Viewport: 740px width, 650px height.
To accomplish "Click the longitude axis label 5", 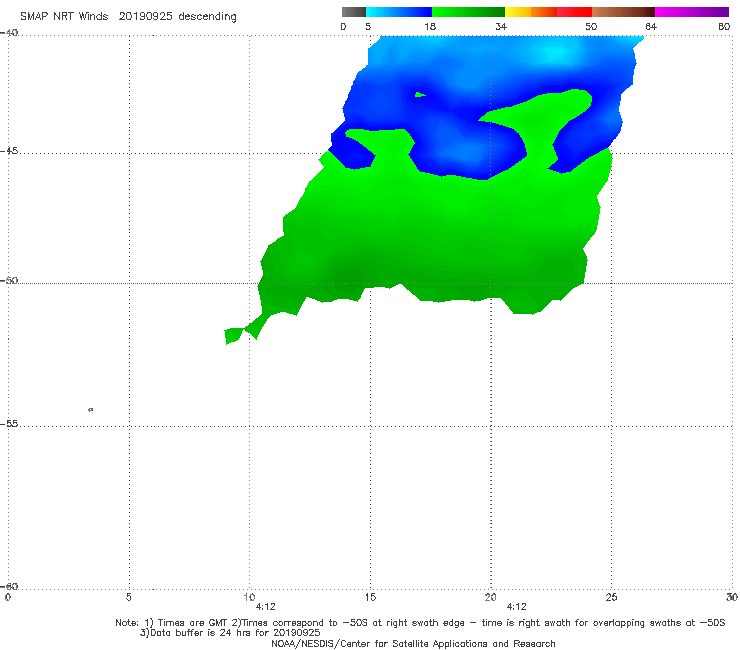I will coord(128,597).
